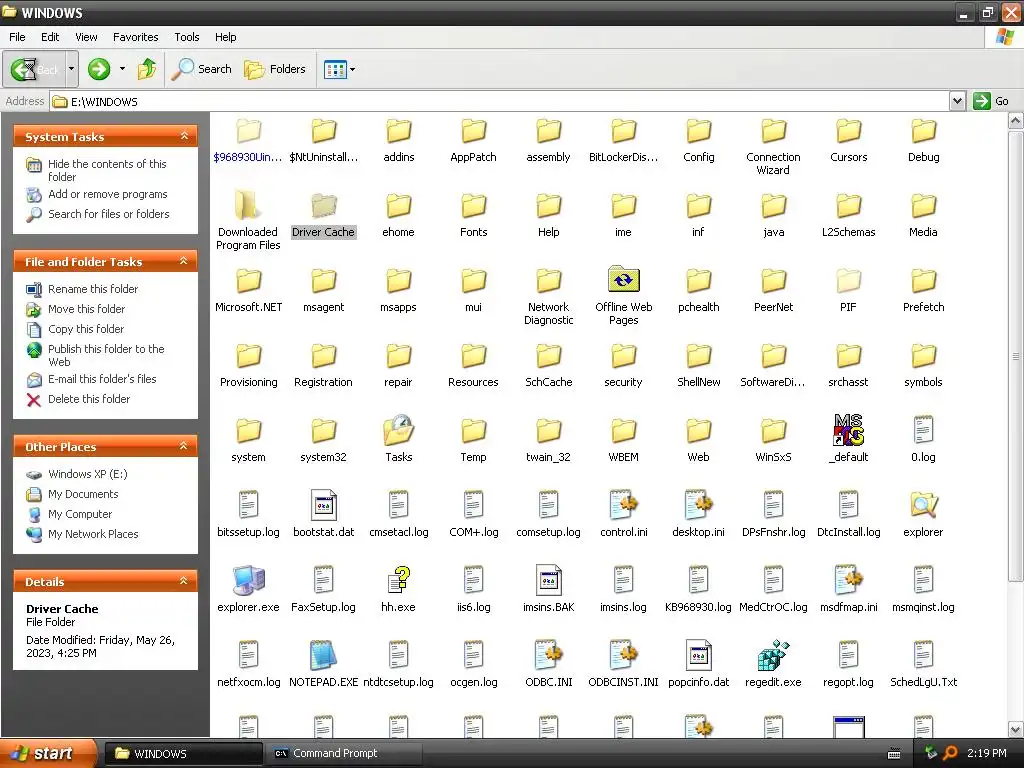
Task: Open the Search toolbar button
Action: coord(202,69)
